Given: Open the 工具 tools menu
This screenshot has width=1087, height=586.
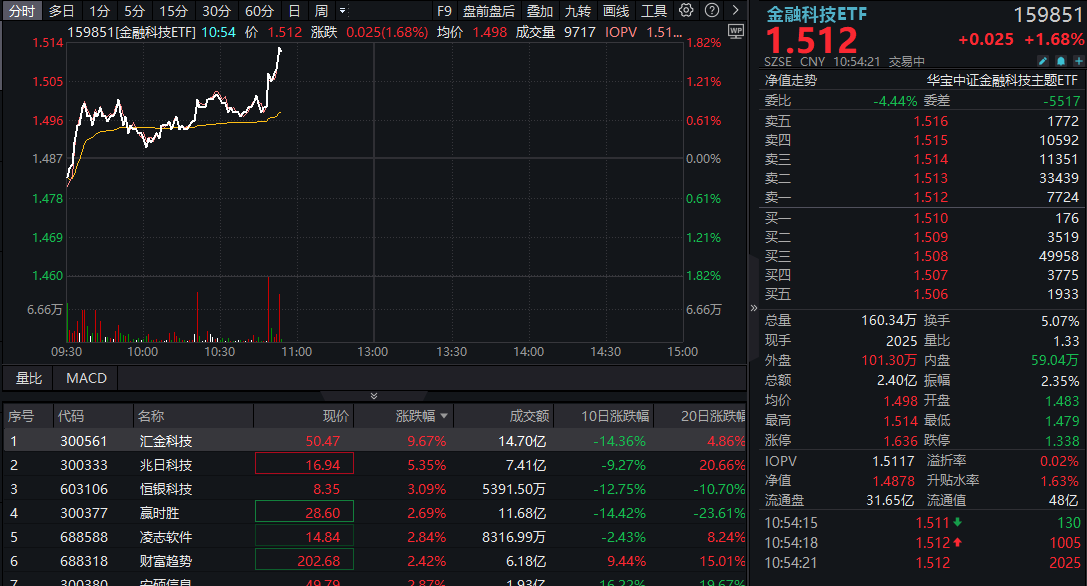Looking at the screenshot, I should [x=656, y=11].
